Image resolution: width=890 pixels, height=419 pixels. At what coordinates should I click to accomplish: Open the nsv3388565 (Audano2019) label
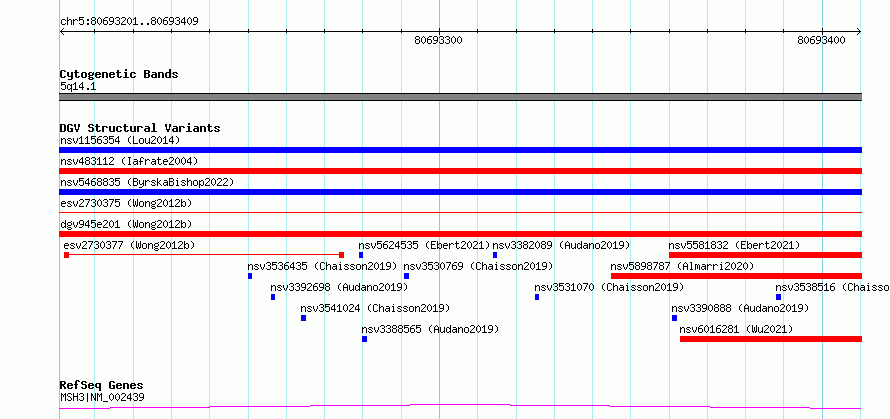point(430,329)
